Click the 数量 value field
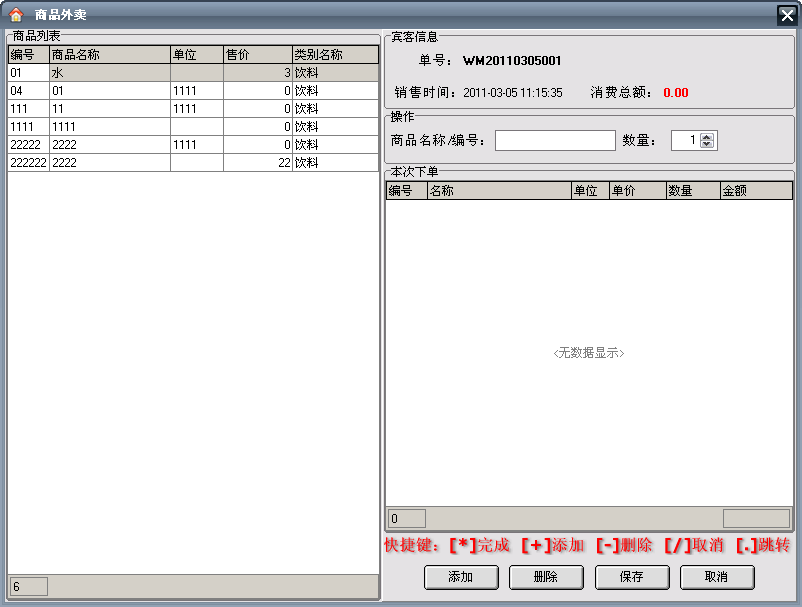Screen dimensions: 802x607 click(685, 140)
